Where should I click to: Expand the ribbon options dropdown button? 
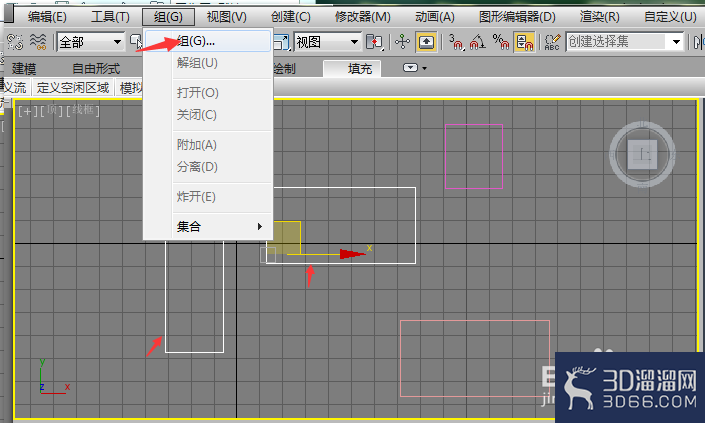pyautogui.click(x=414, y=68)
